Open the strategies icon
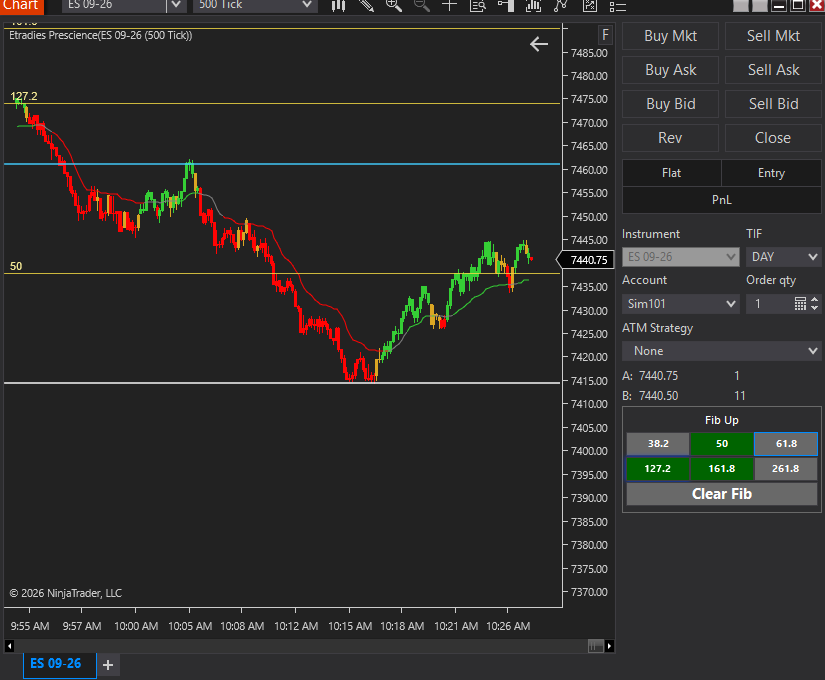825x680 pixels. coord(561,6)
